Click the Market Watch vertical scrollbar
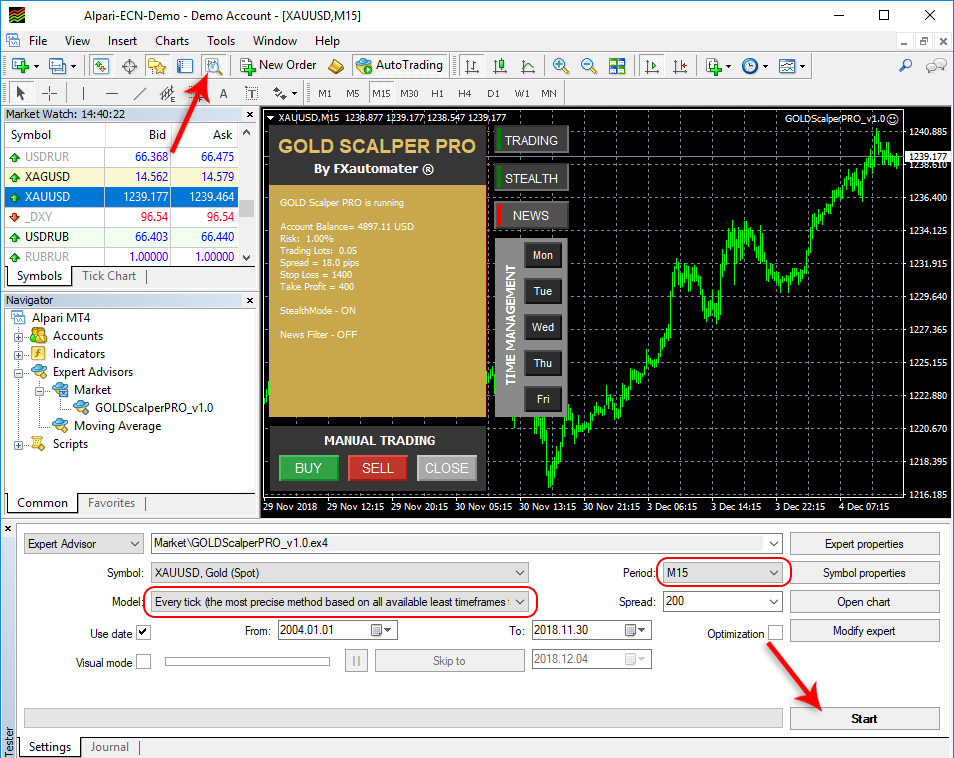 pyautogui.click(x=246, y=195)
